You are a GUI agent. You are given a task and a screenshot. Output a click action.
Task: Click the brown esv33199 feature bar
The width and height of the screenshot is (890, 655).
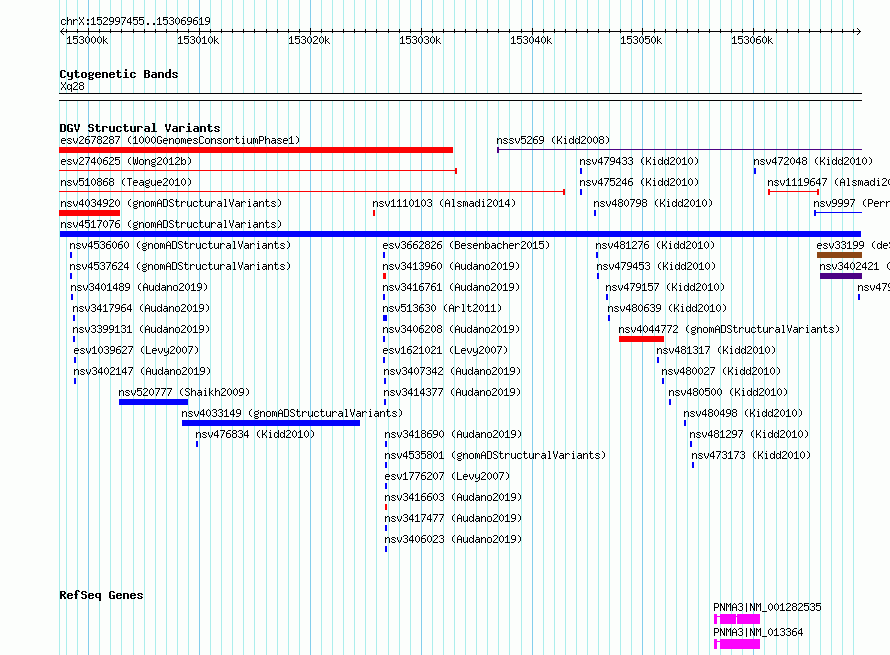tap(839, 255)
